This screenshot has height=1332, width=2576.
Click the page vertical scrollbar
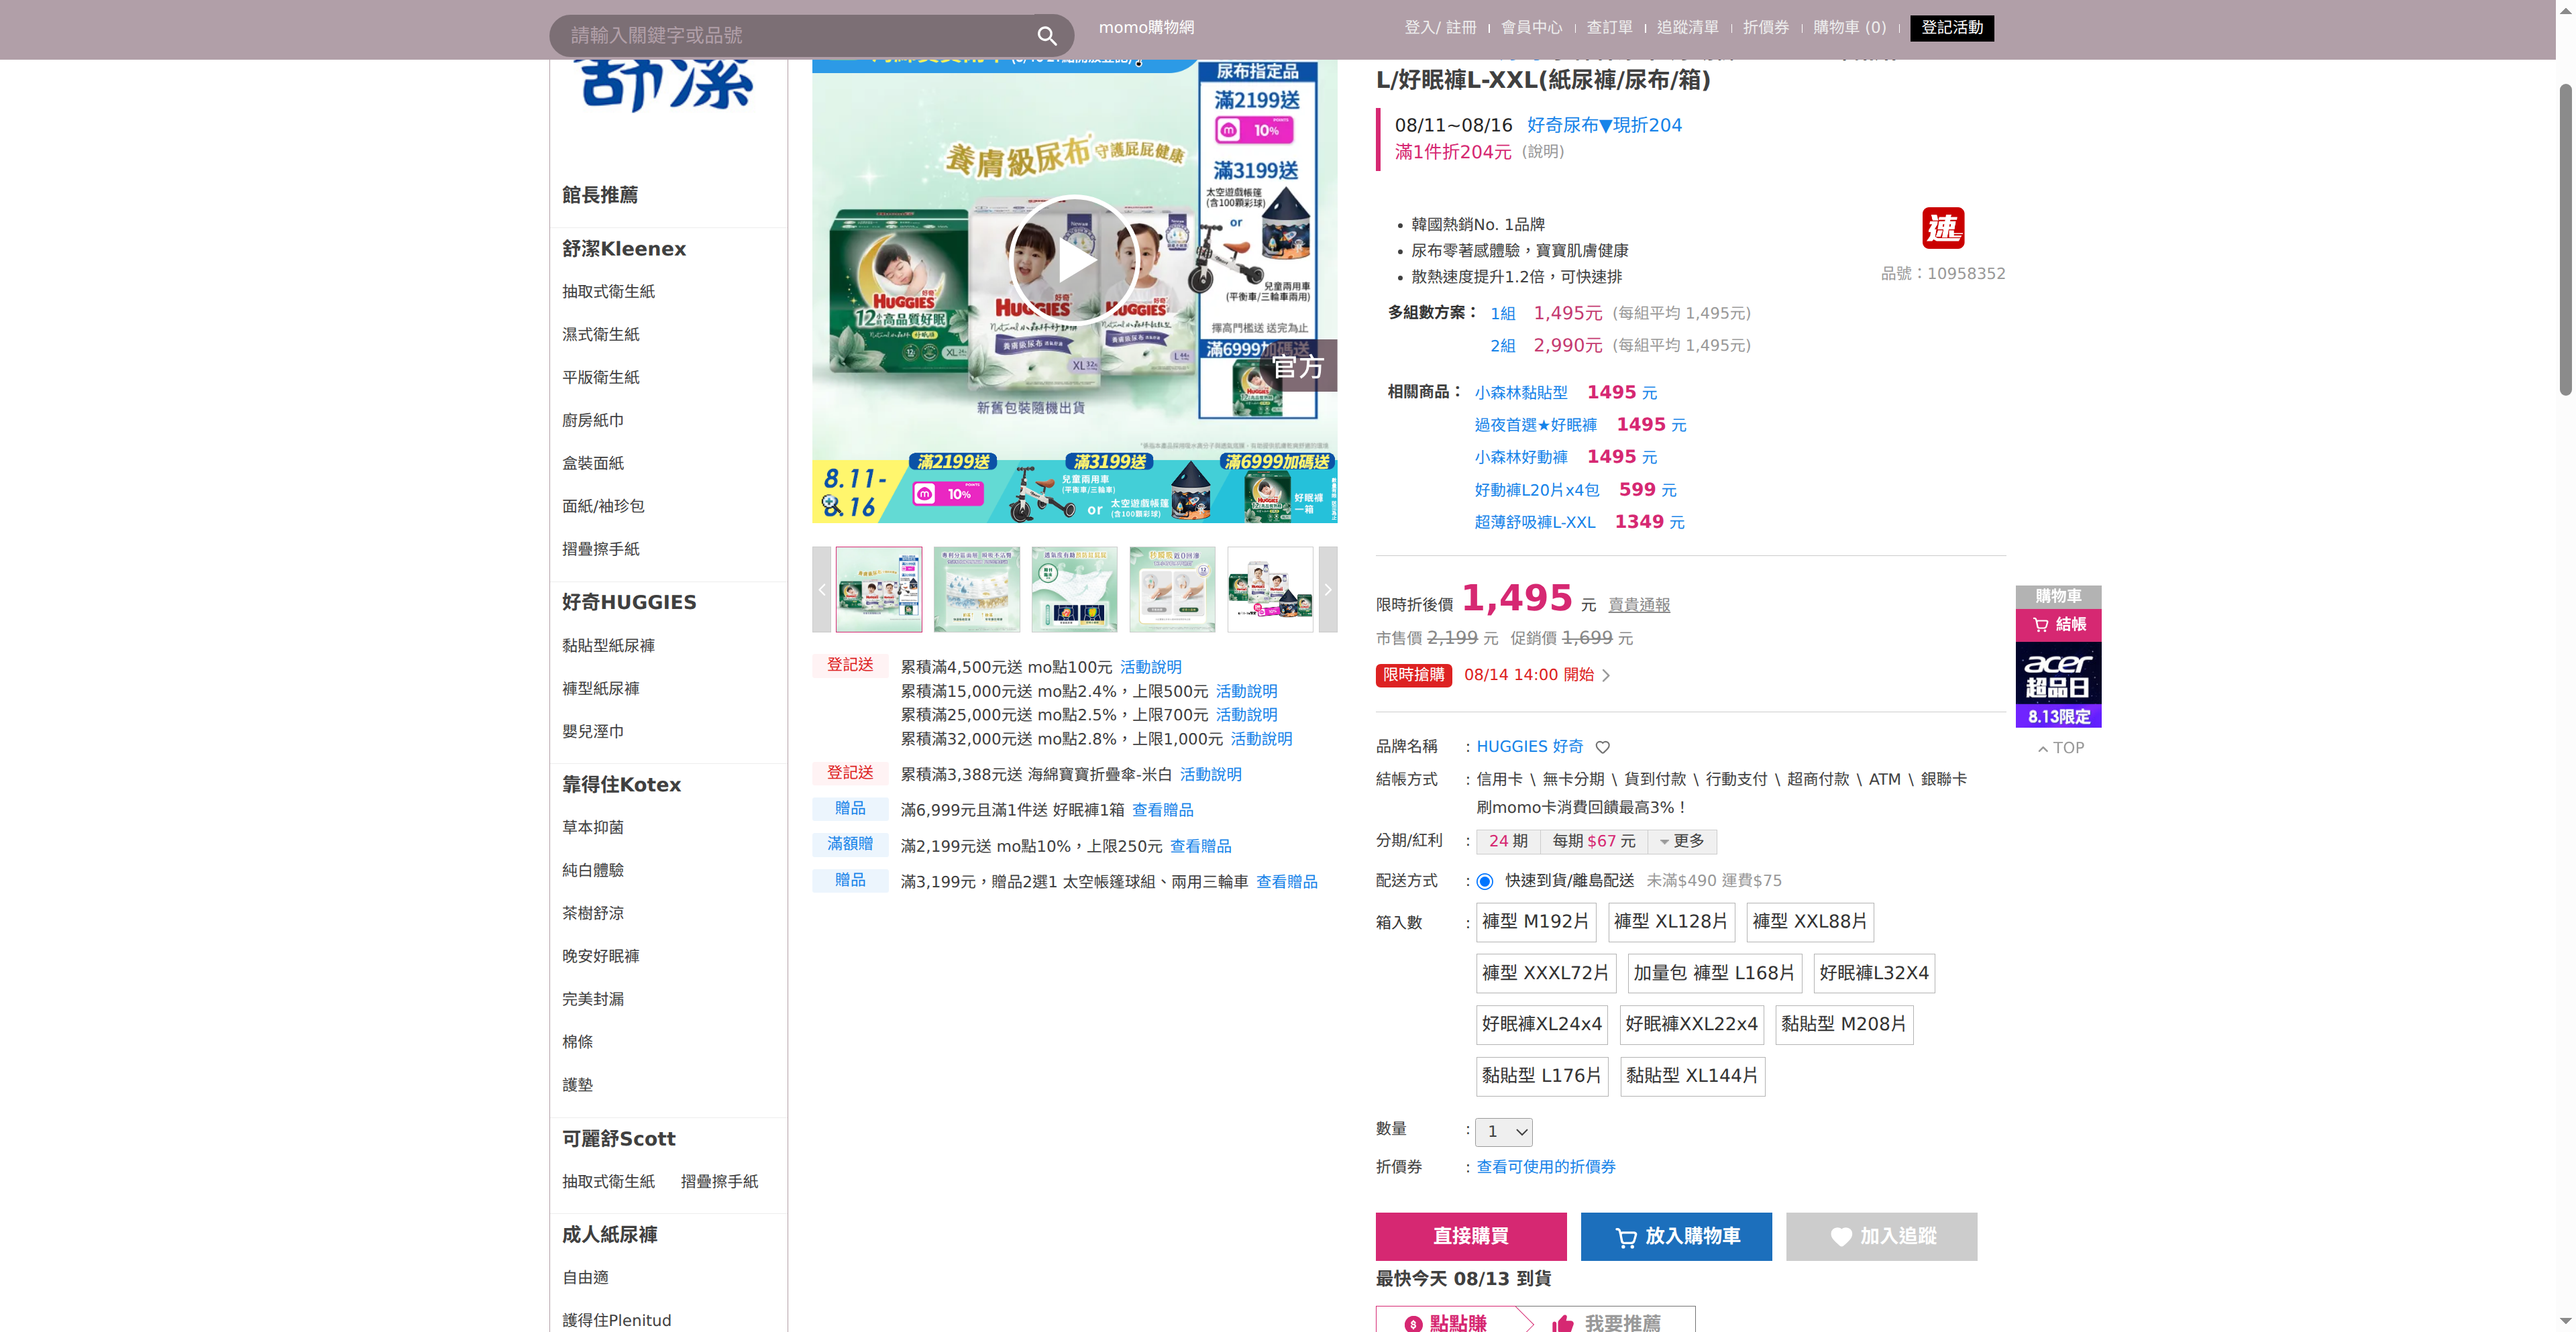point(2565,240)
